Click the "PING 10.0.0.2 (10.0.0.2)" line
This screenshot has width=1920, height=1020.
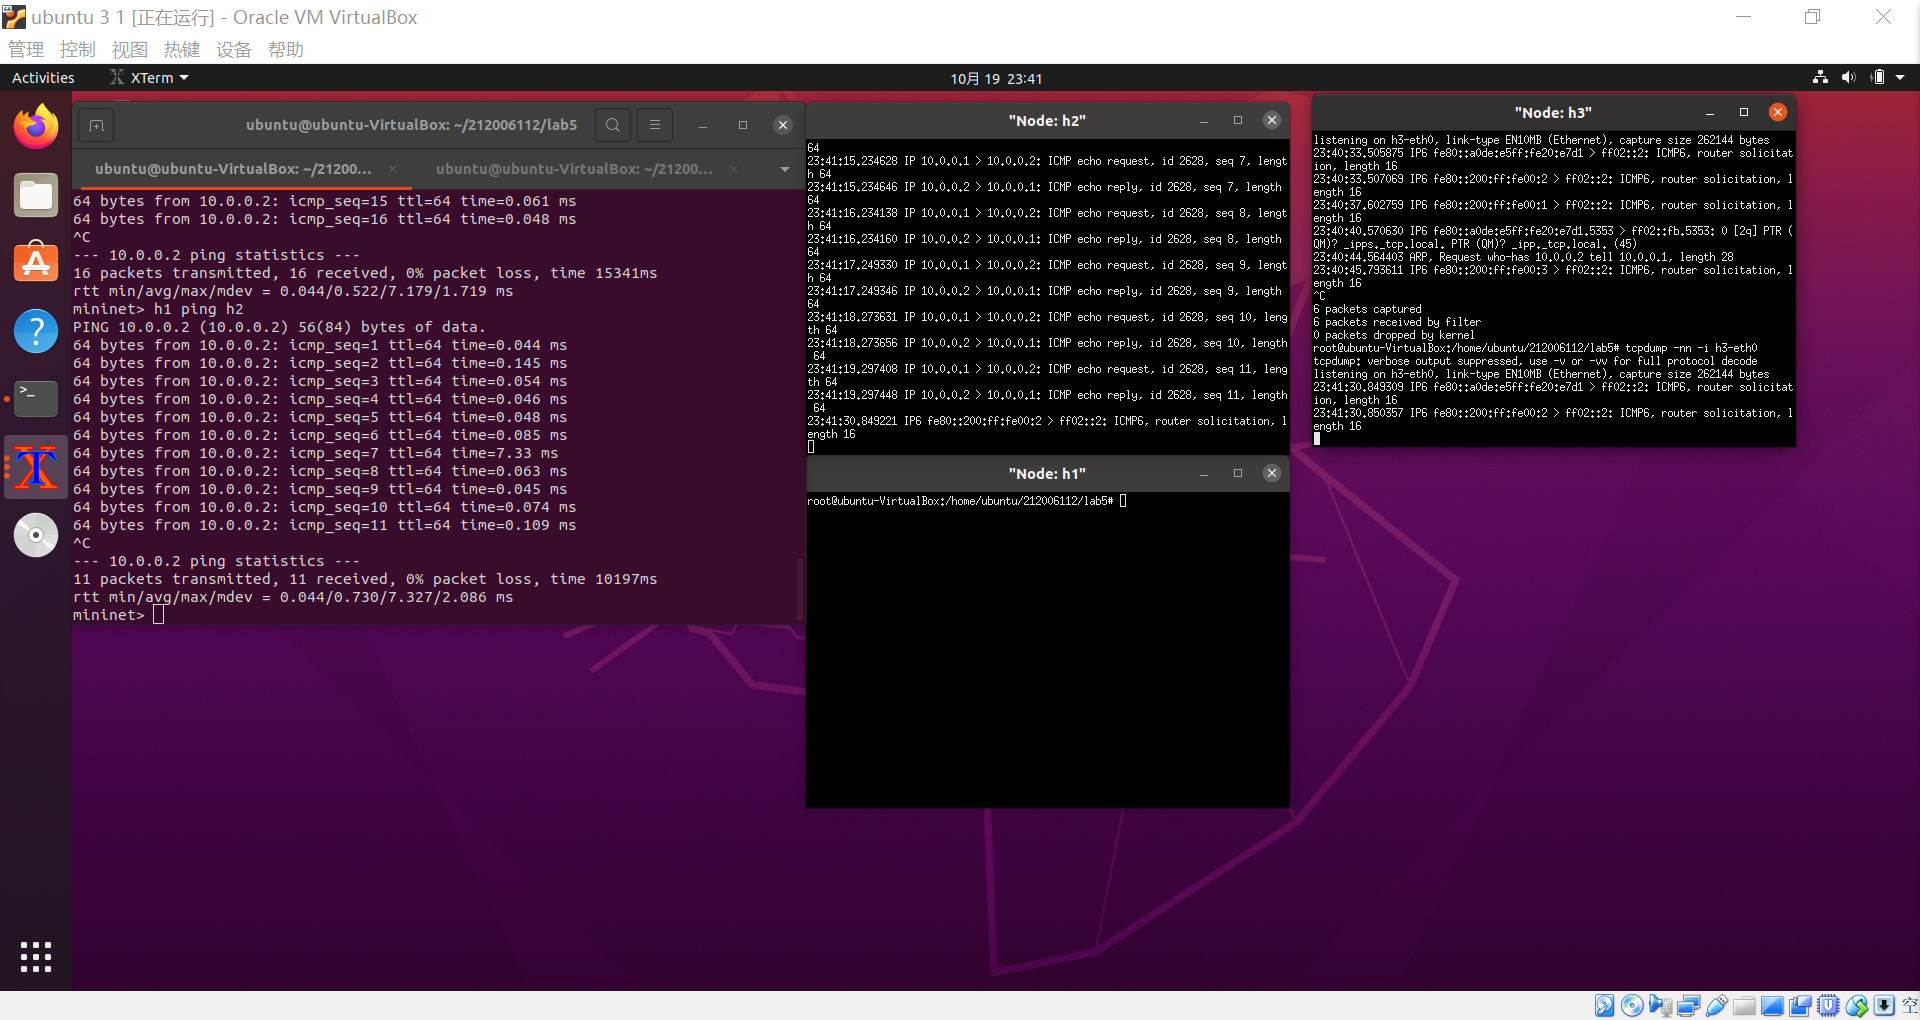279,327
